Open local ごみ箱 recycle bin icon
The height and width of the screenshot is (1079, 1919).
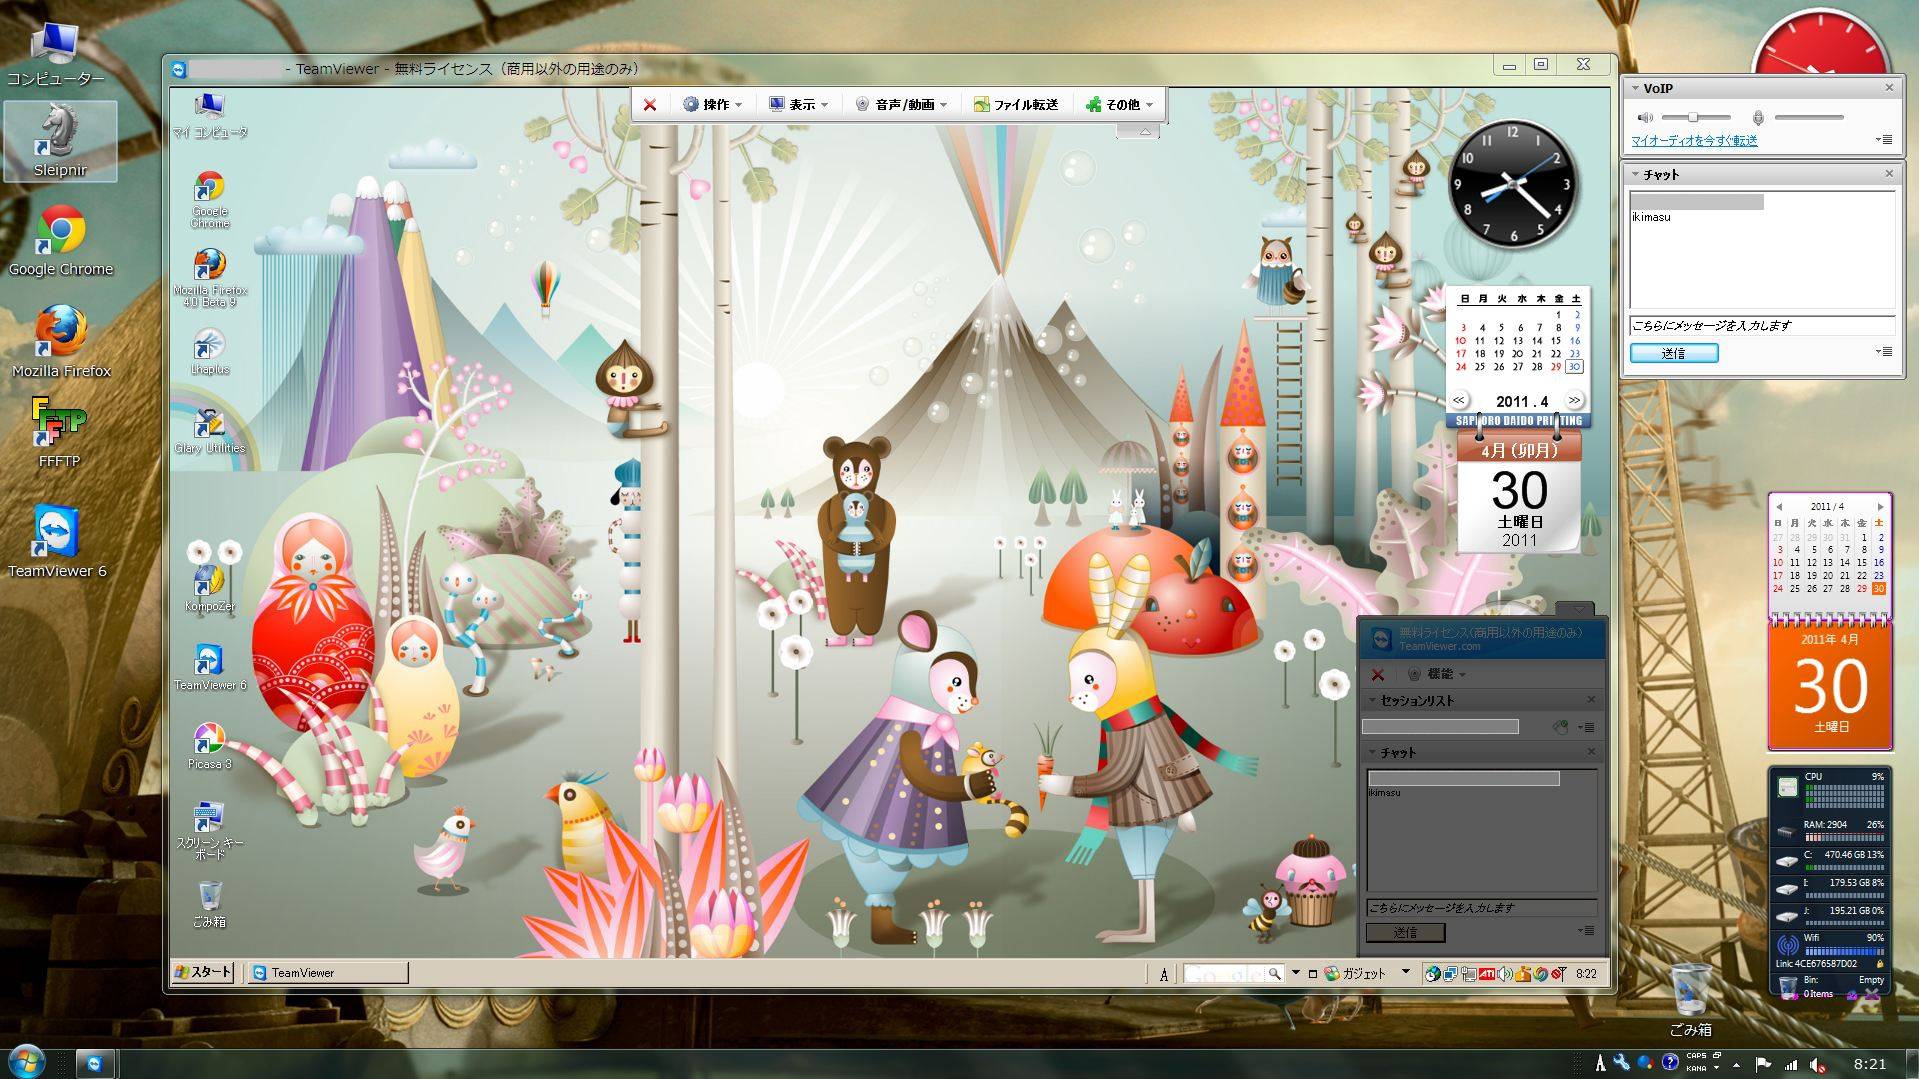pyautogui.click(x=1690, y=1000)
